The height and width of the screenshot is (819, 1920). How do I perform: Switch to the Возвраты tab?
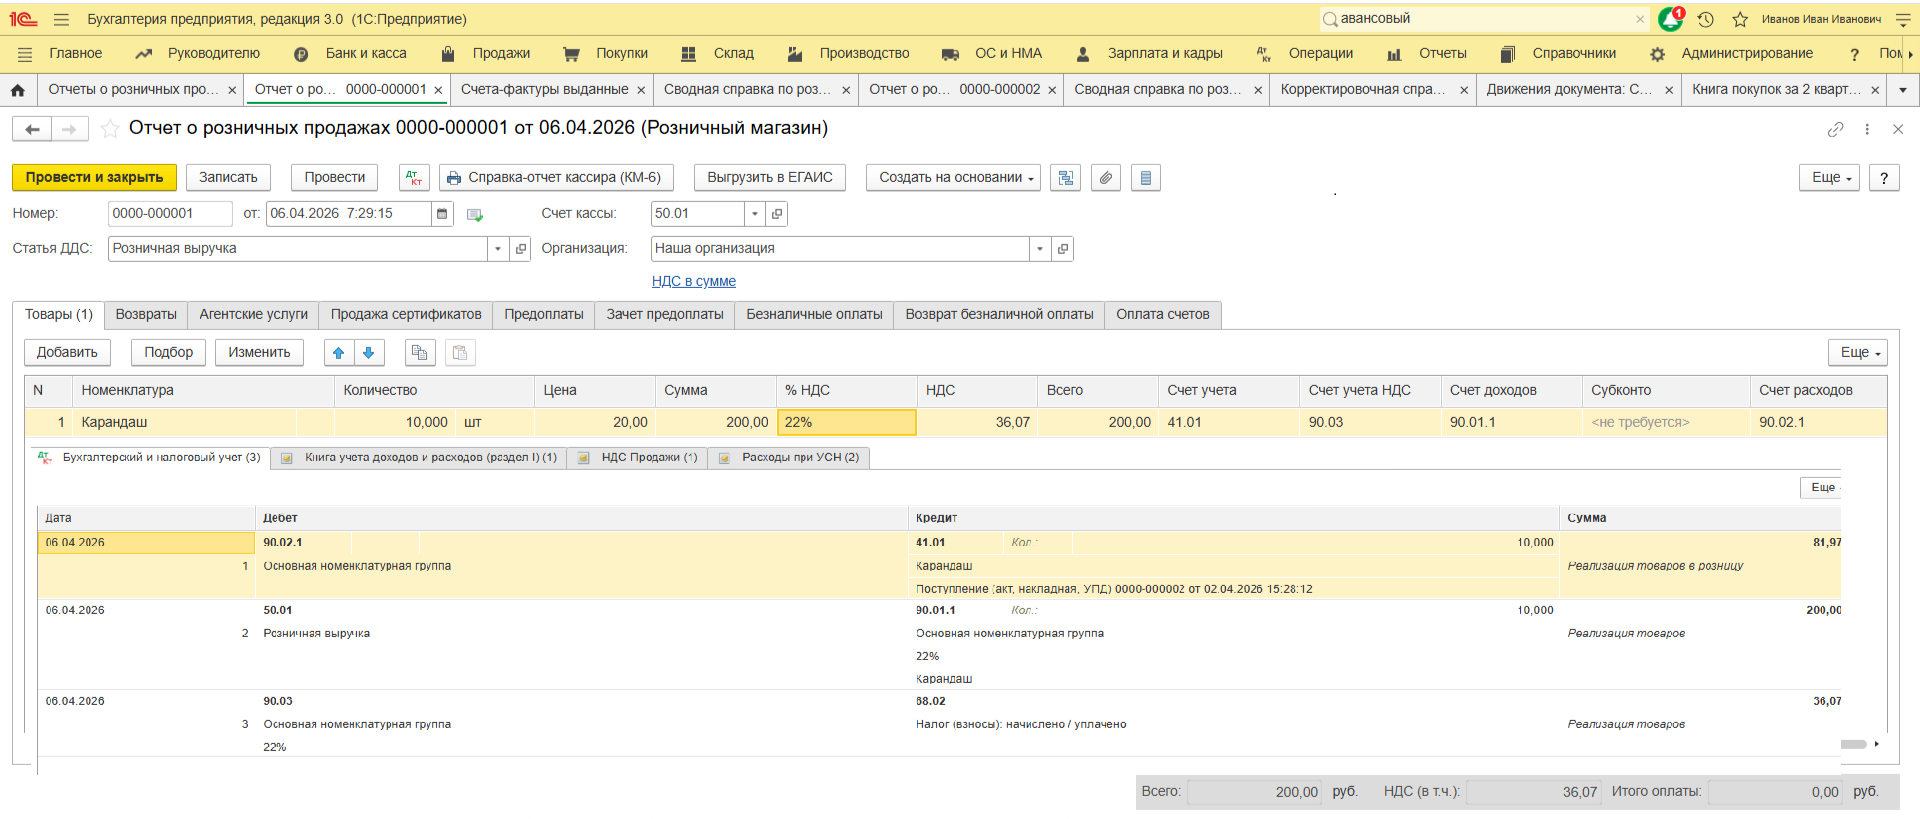[x=146, y=315]
